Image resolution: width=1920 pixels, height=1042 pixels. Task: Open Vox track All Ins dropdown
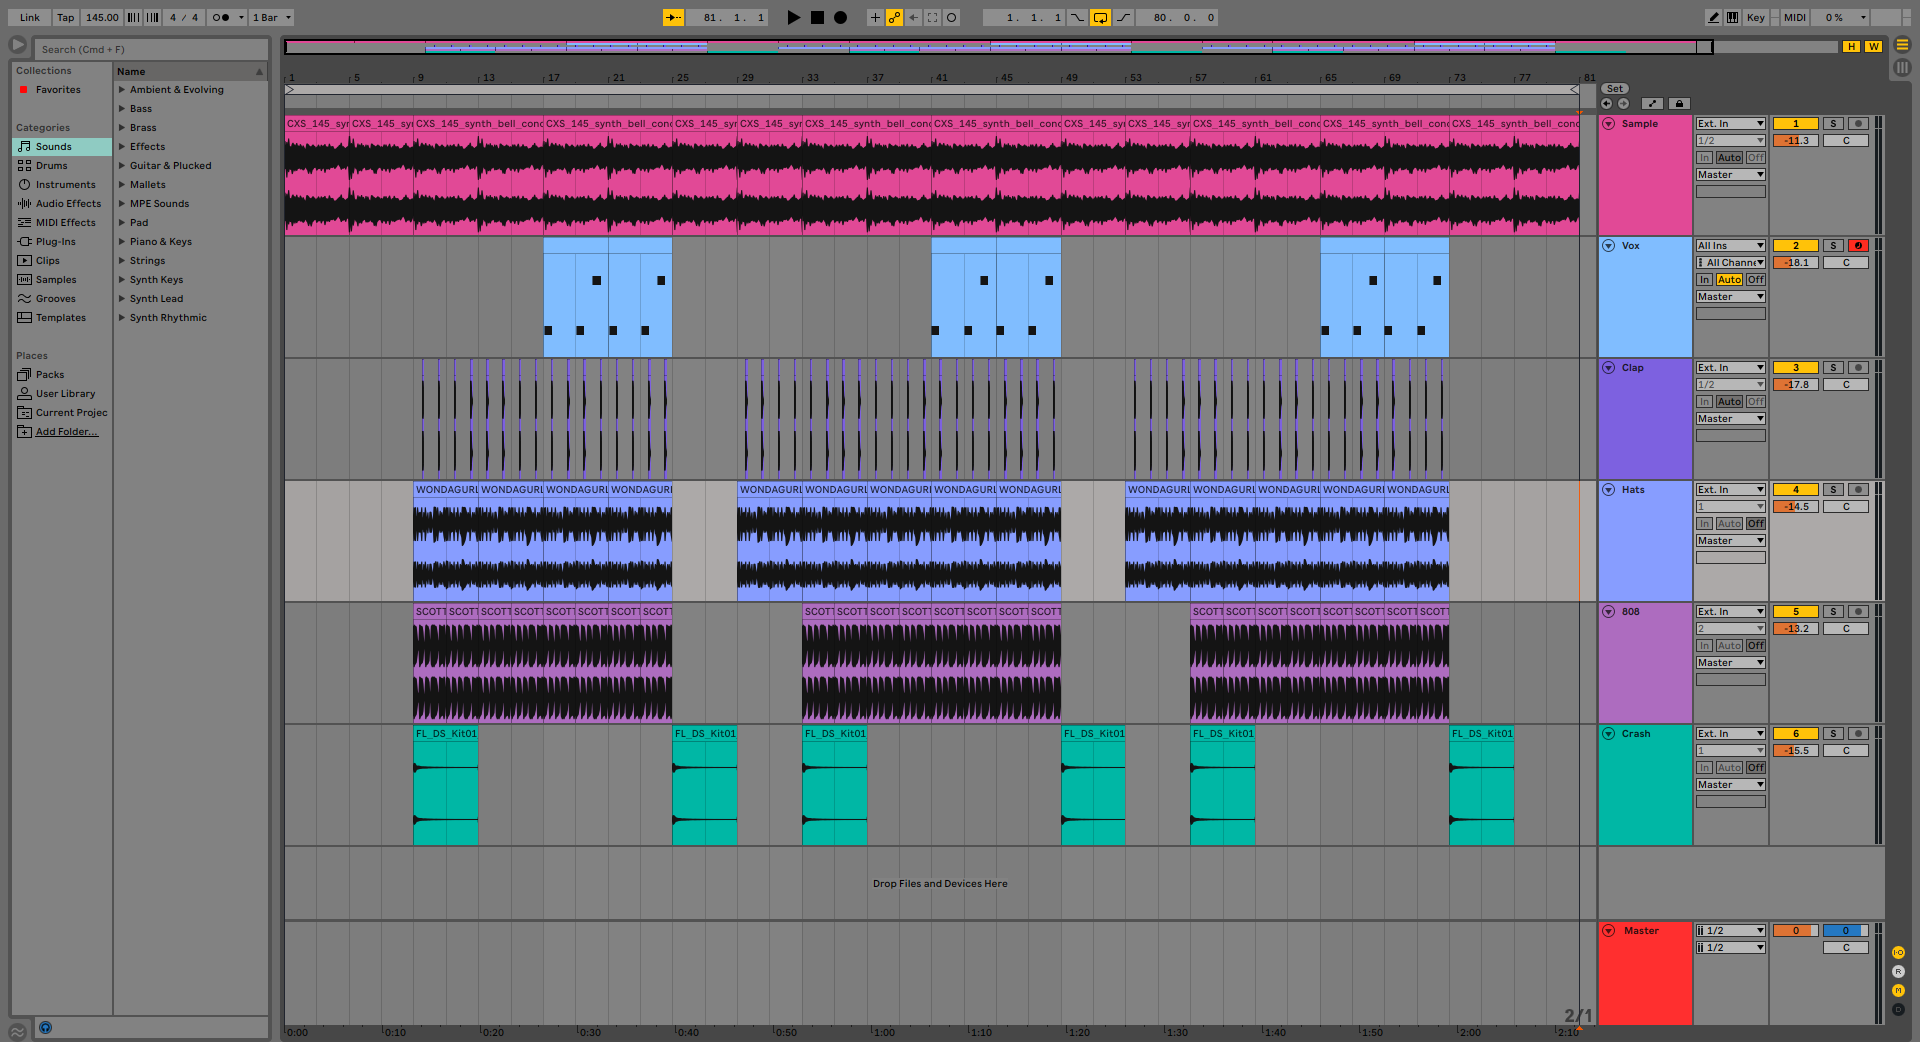point(1731,245)
